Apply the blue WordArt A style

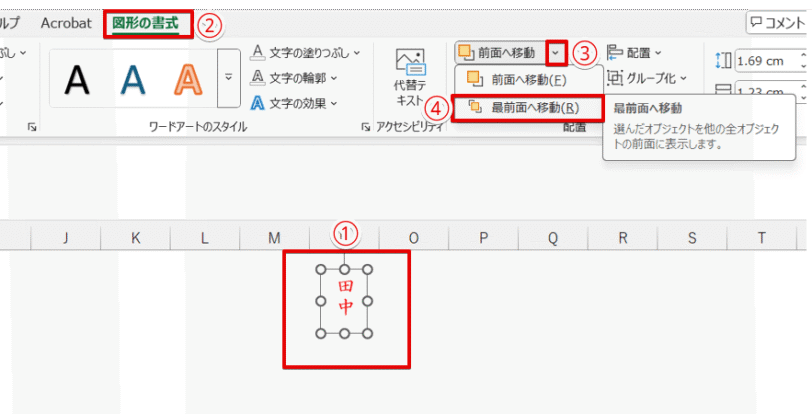click(x=133, y=80)
